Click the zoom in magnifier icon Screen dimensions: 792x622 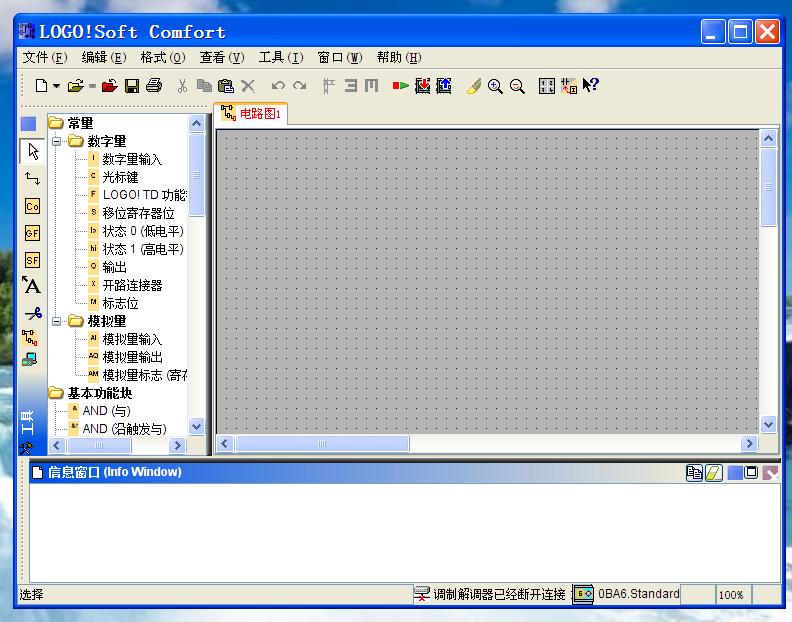pyautogui.click(x=495, y=87)
